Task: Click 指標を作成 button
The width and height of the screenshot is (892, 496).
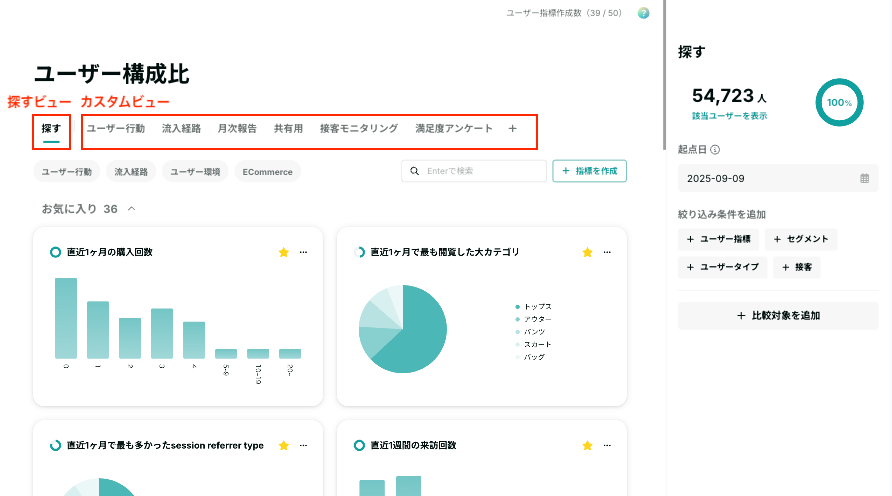Action: click(589, 171)
